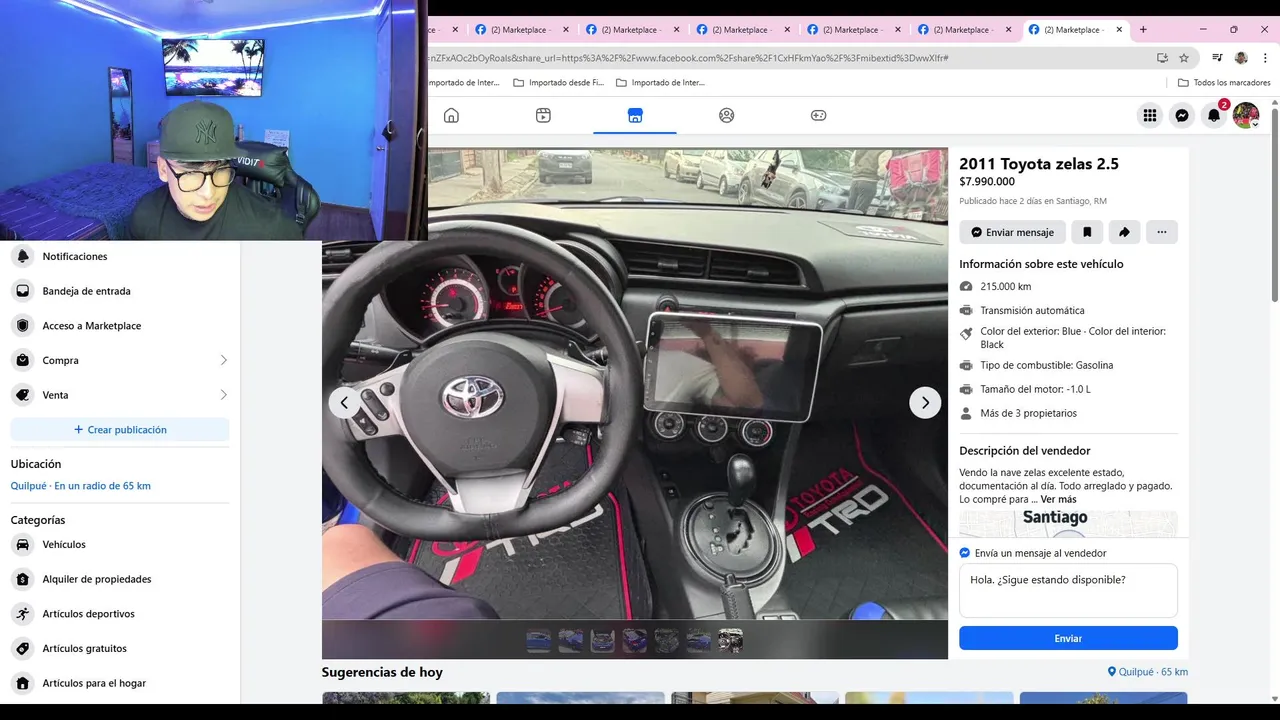This screenshot has width=1280, height=720.
Task: Click the Sugerencias de hoy heading
Action: tap(382, 672)
